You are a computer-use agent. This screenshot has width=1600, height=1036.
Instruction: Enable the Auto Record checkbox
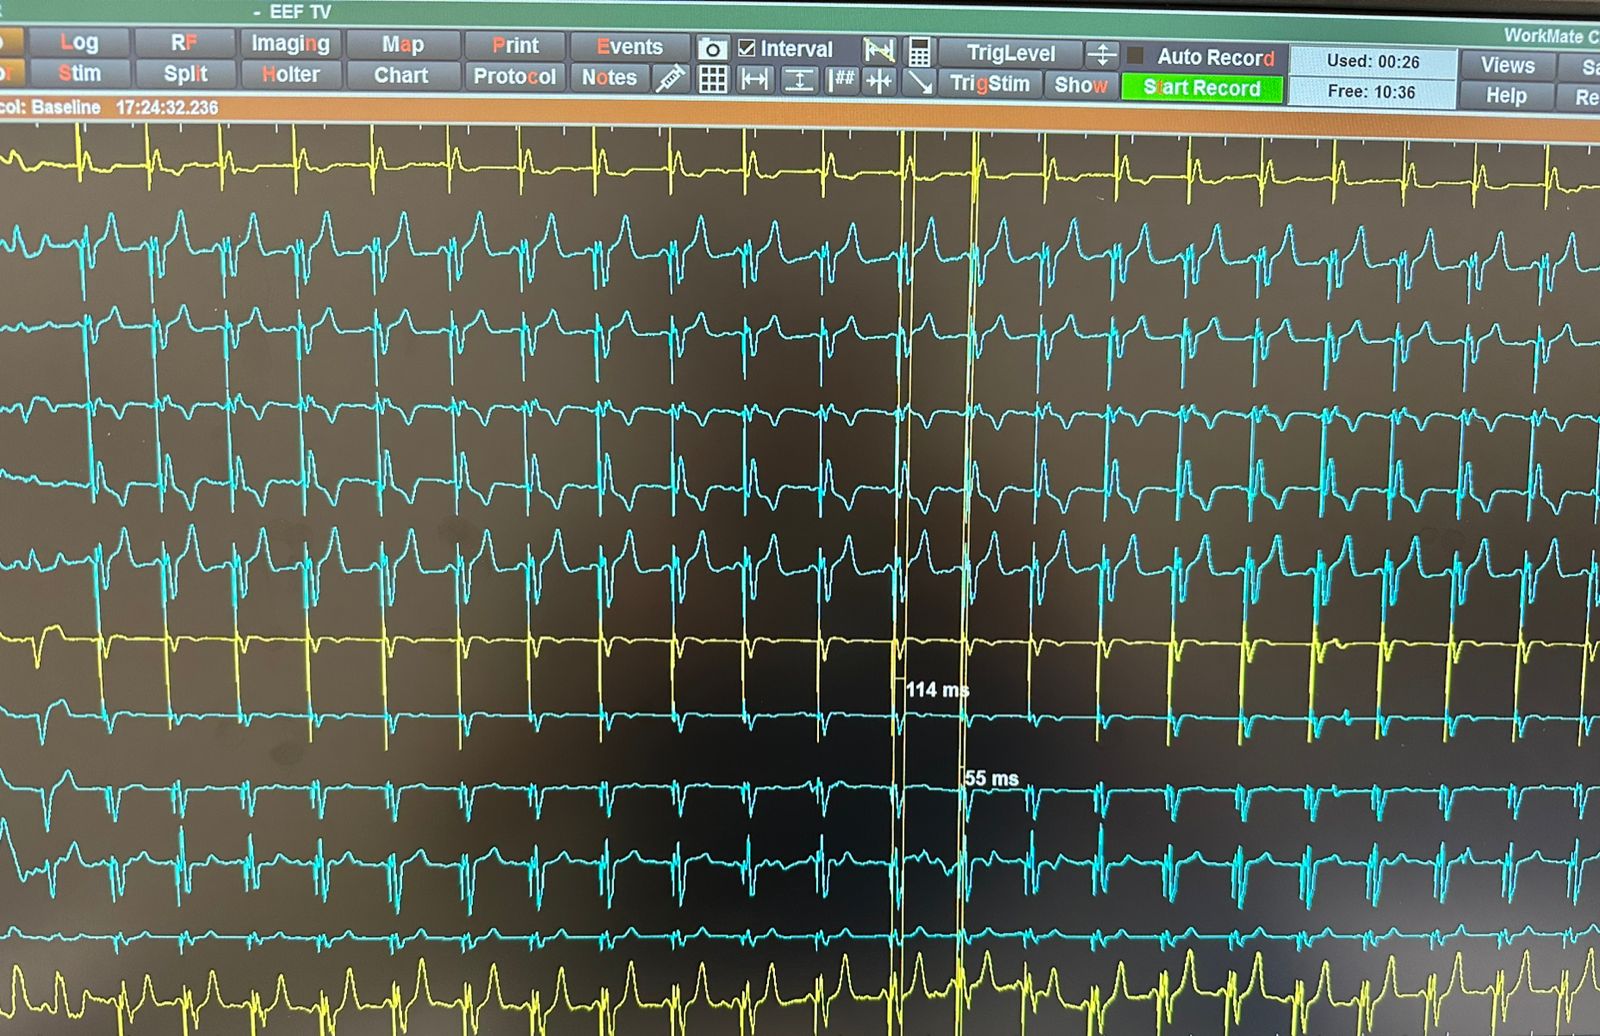point(1136,56)
